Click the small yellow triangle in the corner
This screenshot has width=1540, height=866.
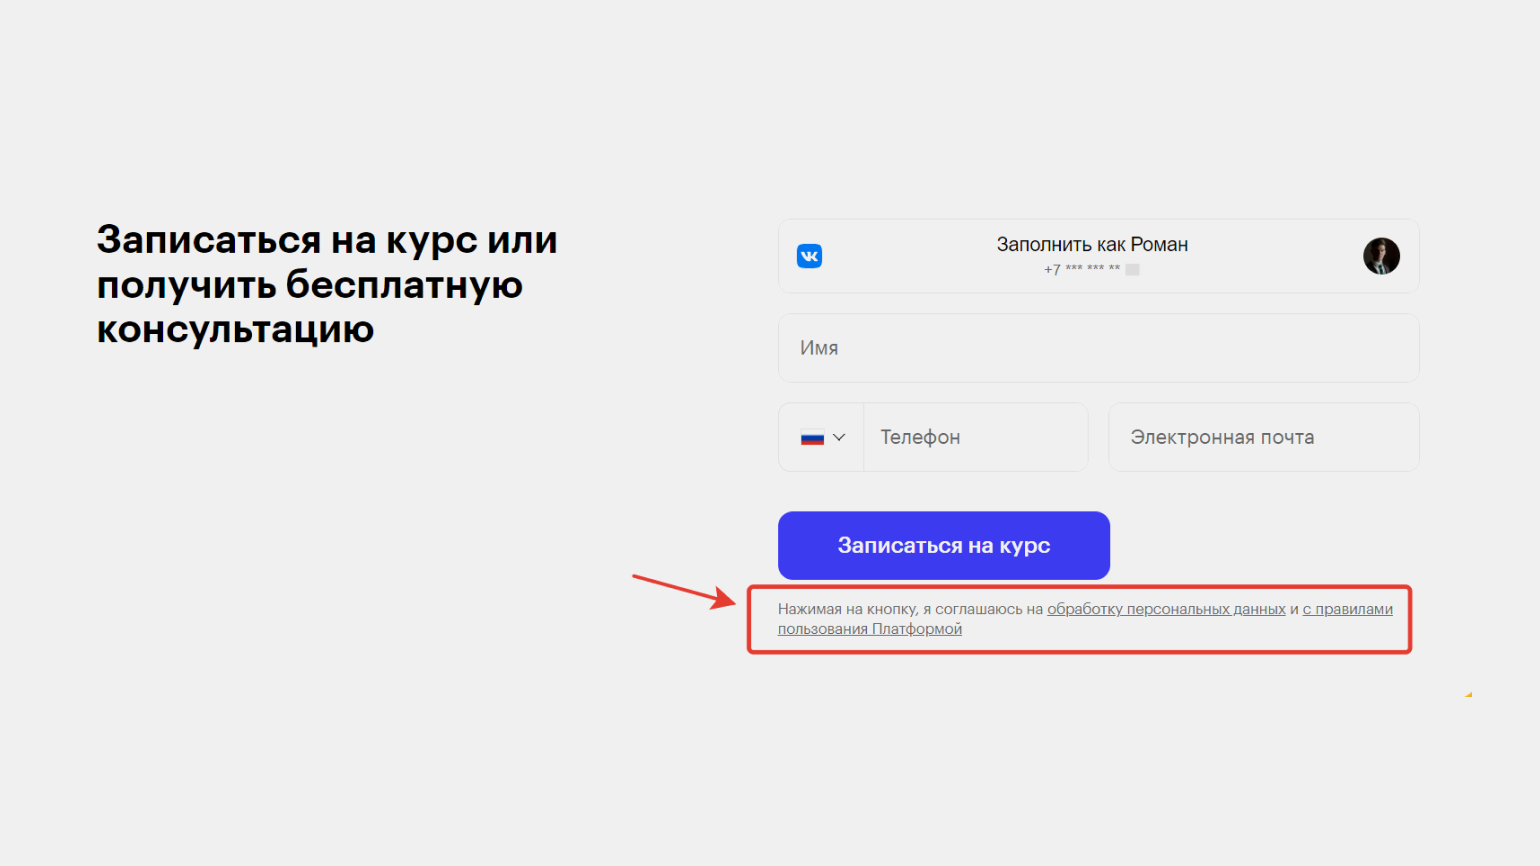[x=1468, y=694]
